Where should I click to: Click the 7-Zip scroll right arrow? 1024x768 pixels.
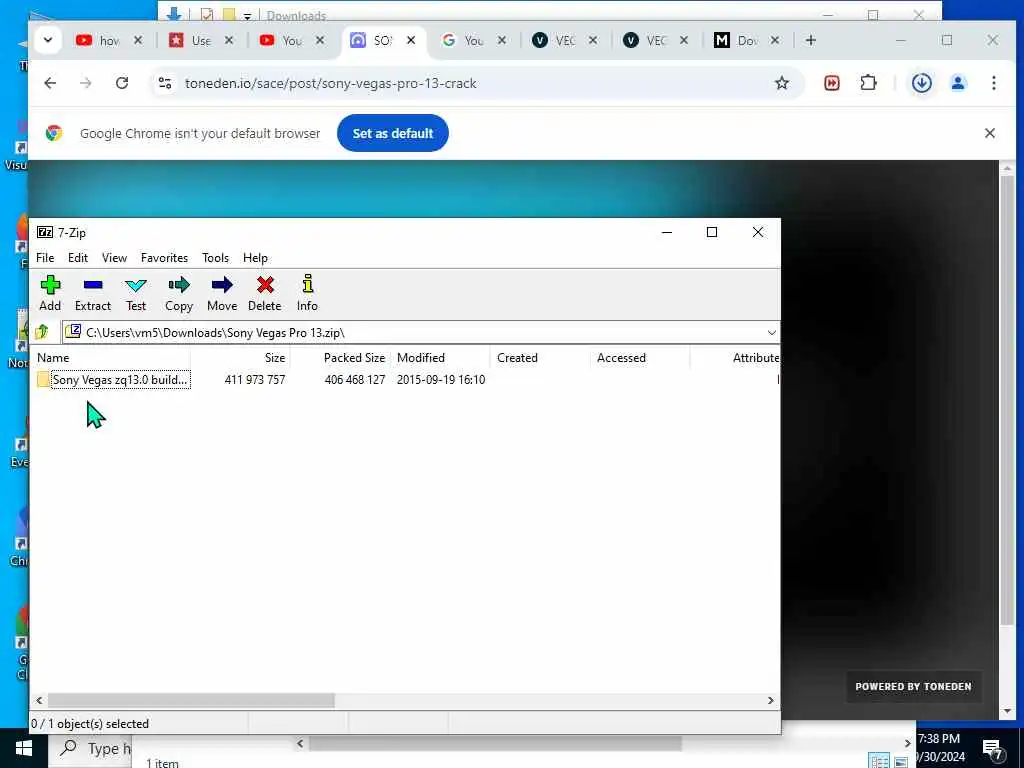point(771,700)
